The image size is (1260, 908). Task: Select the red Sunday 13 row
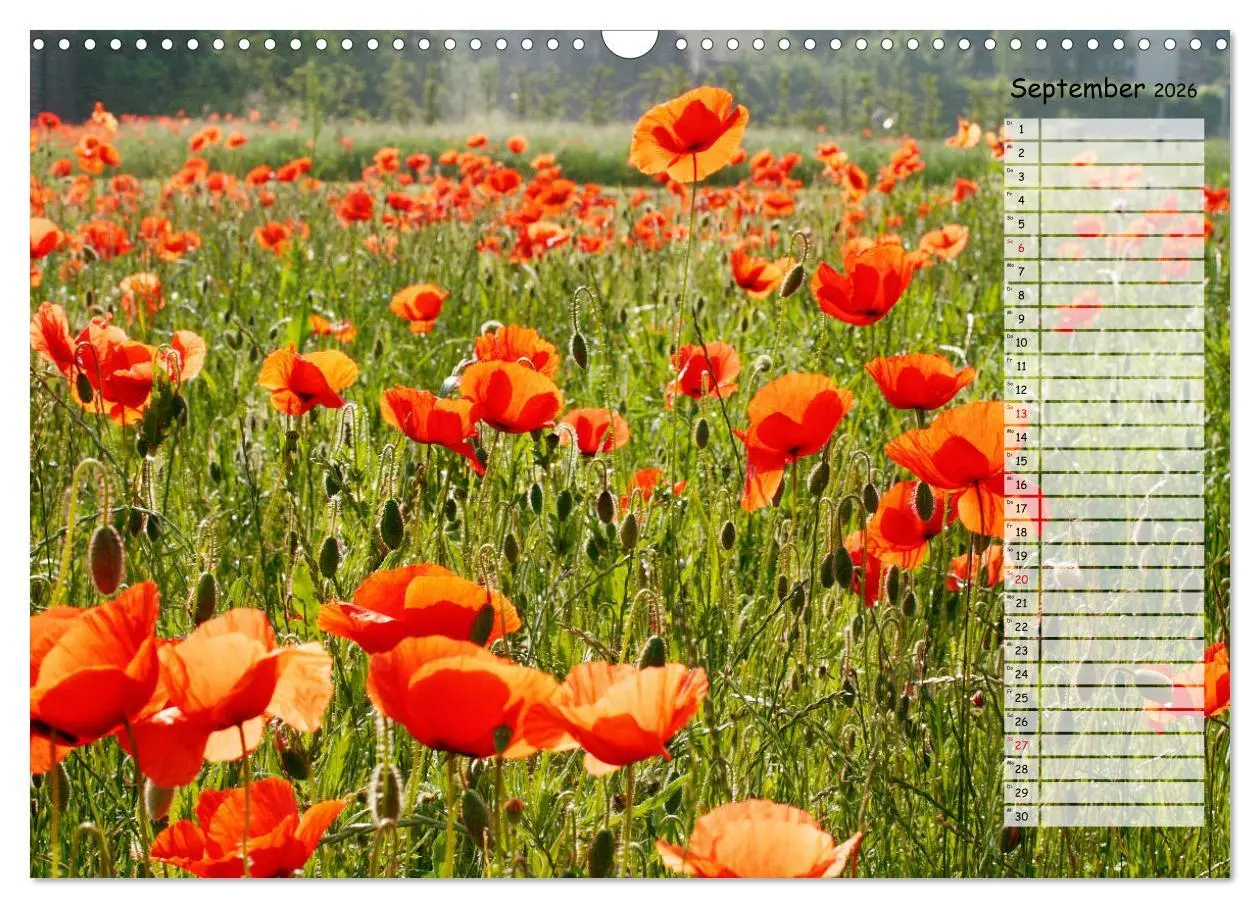coord(1104,413)
